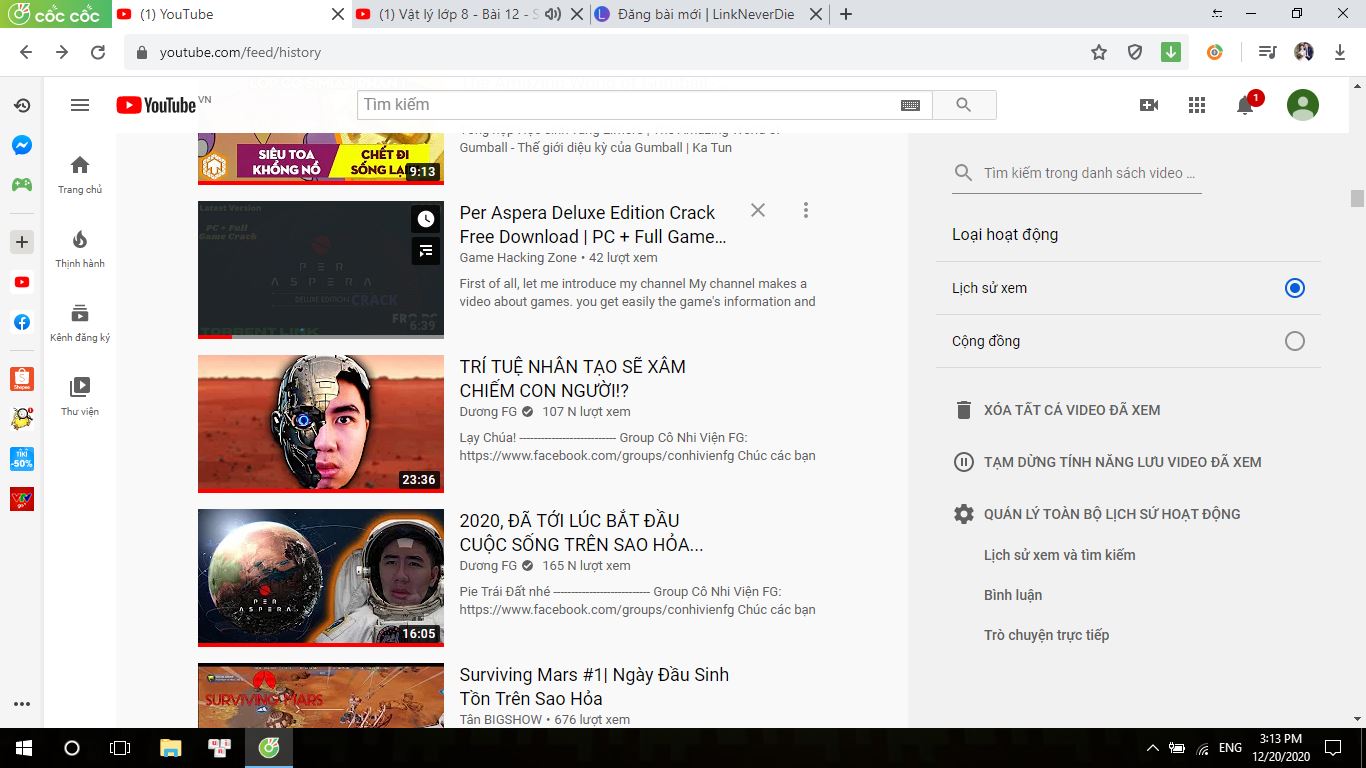Show hidden system tray icons

[1152, 748]
